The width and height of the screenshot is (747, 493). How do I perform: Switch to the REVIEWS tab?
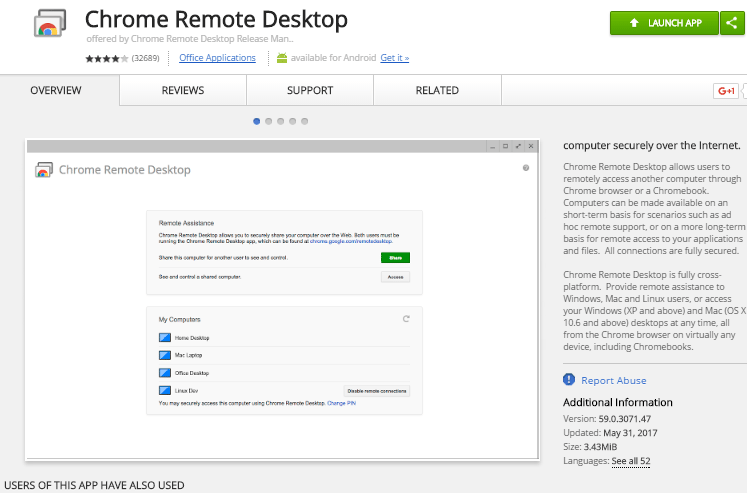coord(183,90)
